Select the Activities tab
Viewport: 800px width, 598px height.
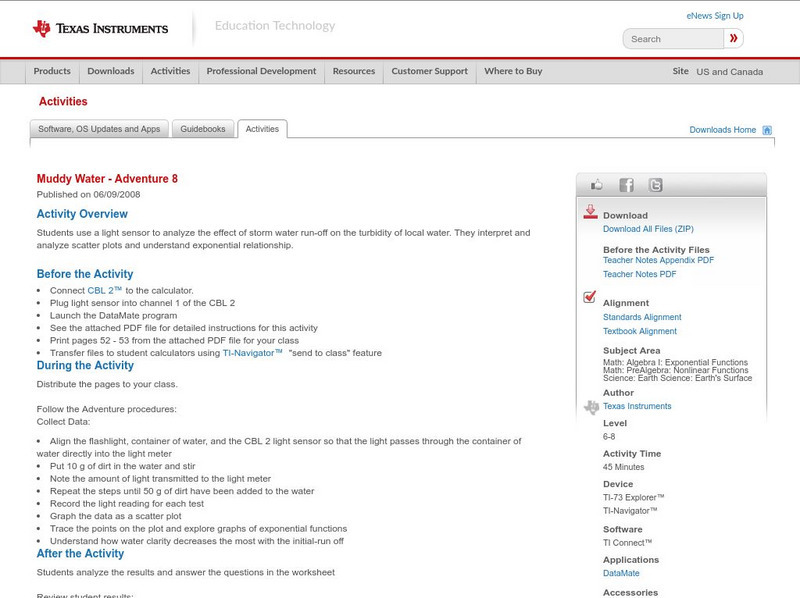[x=262, y=129]
